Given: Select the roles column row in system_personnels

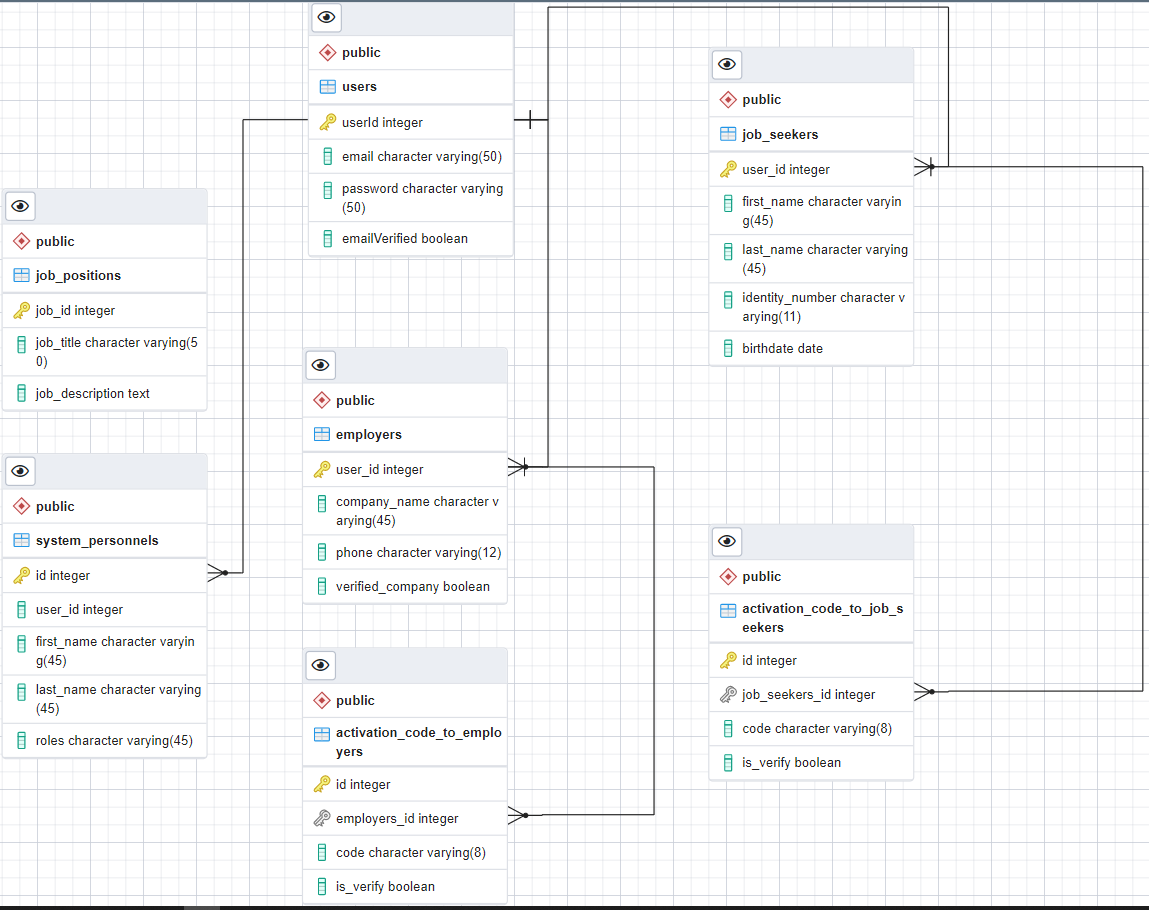Looking at the screenshot, I should (x=103, y=740).
